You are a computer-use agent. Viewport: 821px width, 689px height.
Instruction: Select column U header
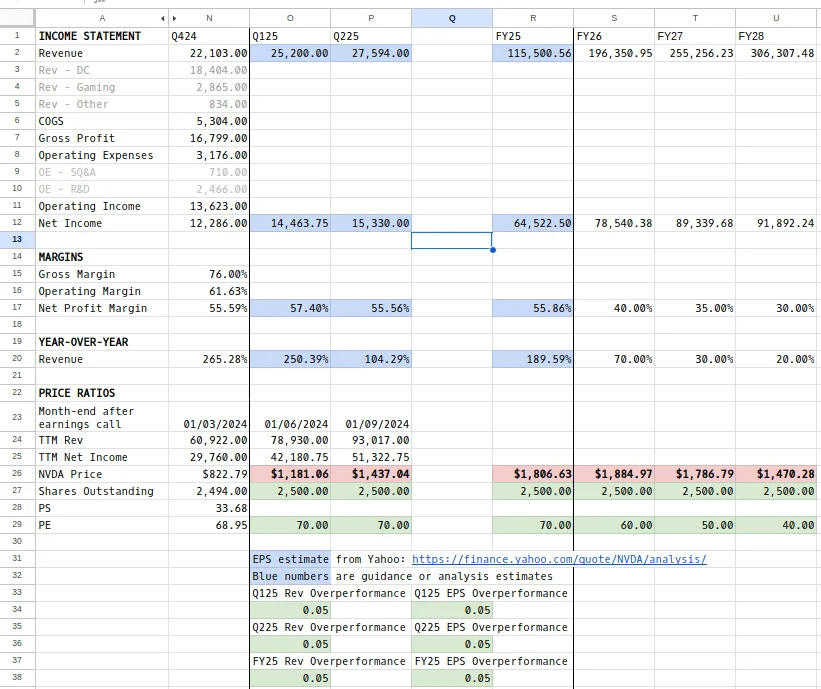(x=776, y=18)
